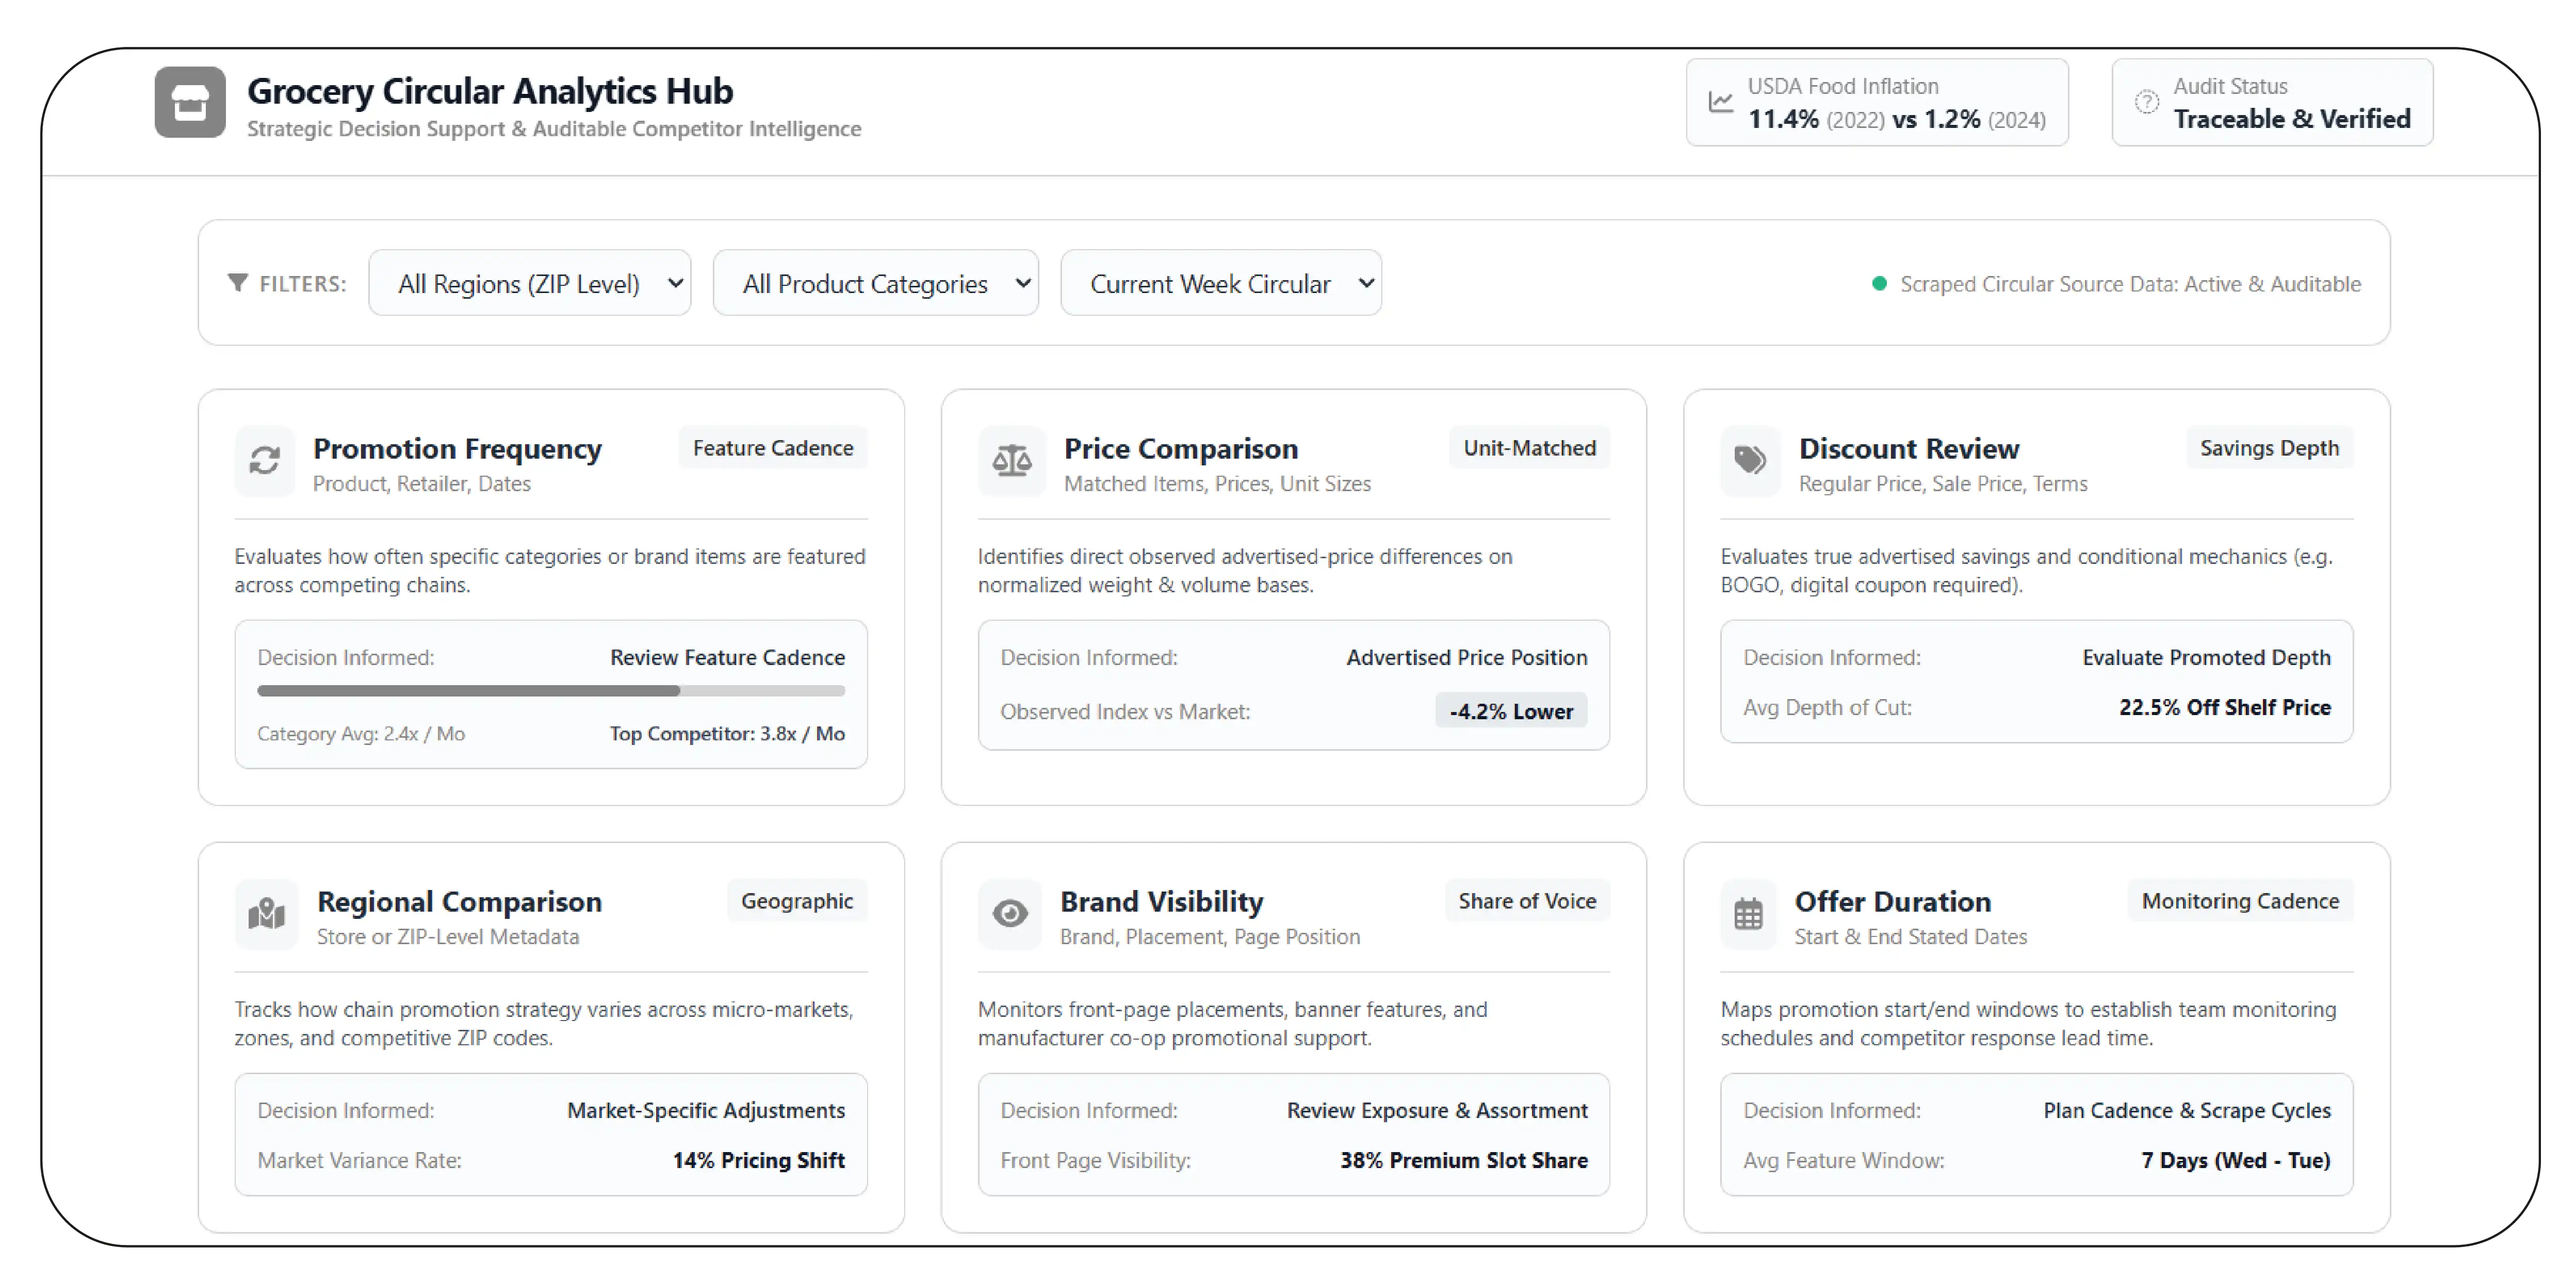Click the Regional Comparison card title
Image resolution: width=2576 pixels, height=1279 pixels.
(x=459, y=902)
